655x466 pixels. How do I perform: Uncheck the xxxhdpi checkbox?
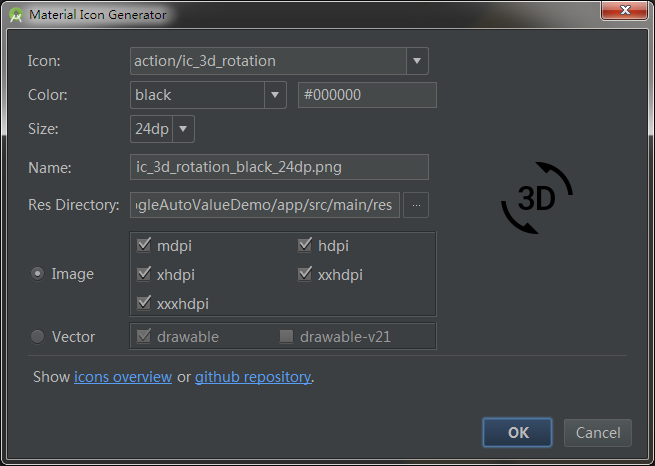tap(143, 303)
